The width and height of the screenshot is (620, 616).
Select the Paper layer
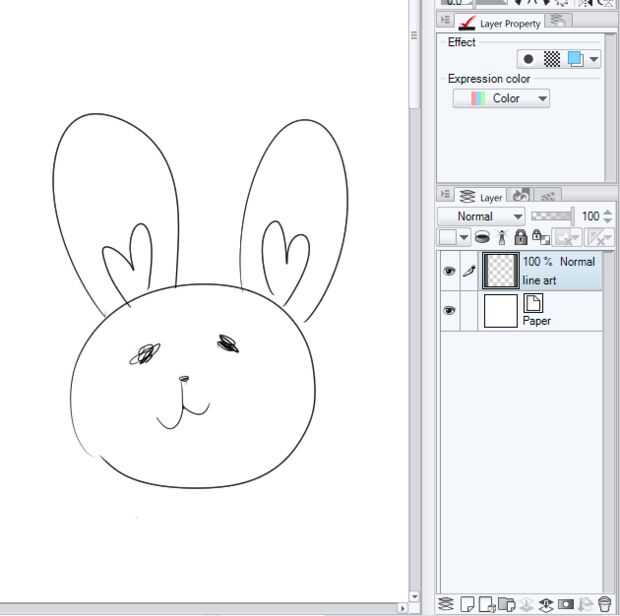tap(560, 311)
